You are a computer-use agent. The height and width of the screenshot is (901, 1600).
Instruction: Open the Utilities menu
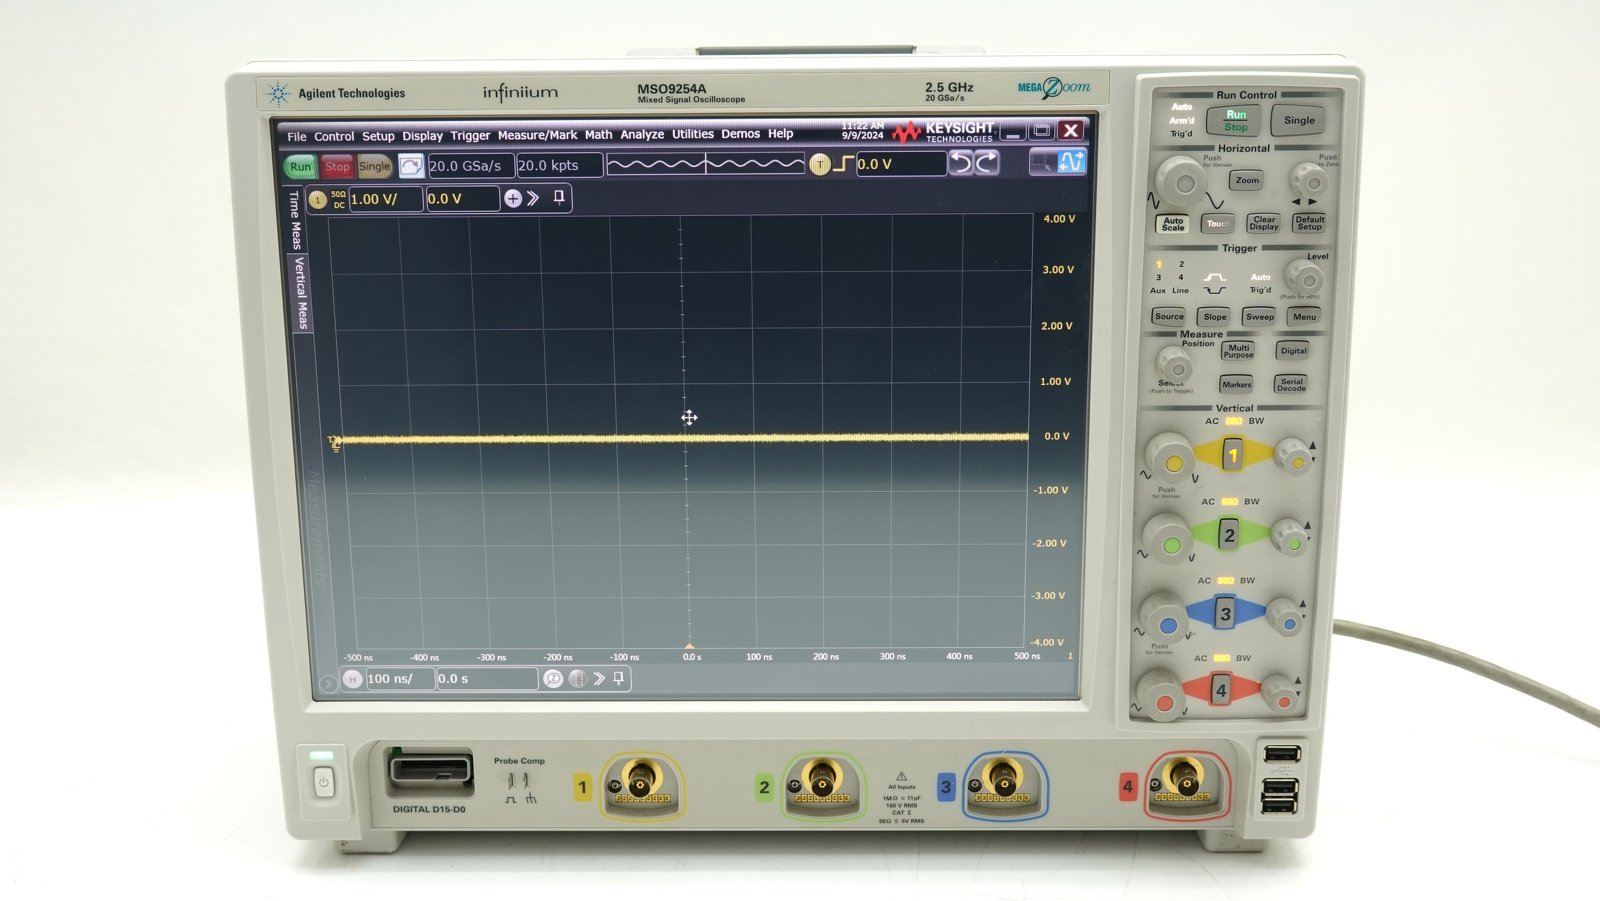[693, 134]
